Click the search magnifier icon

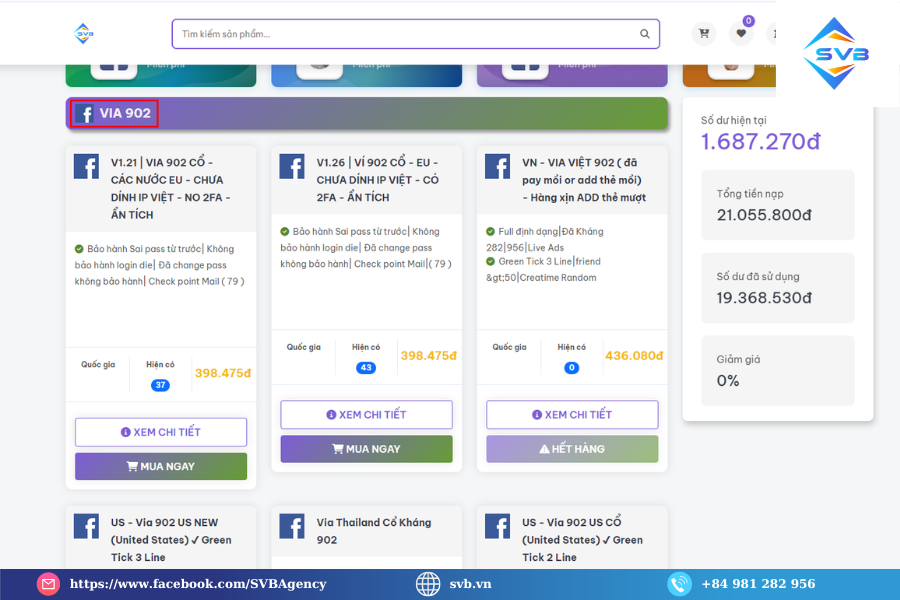[645, 34]
